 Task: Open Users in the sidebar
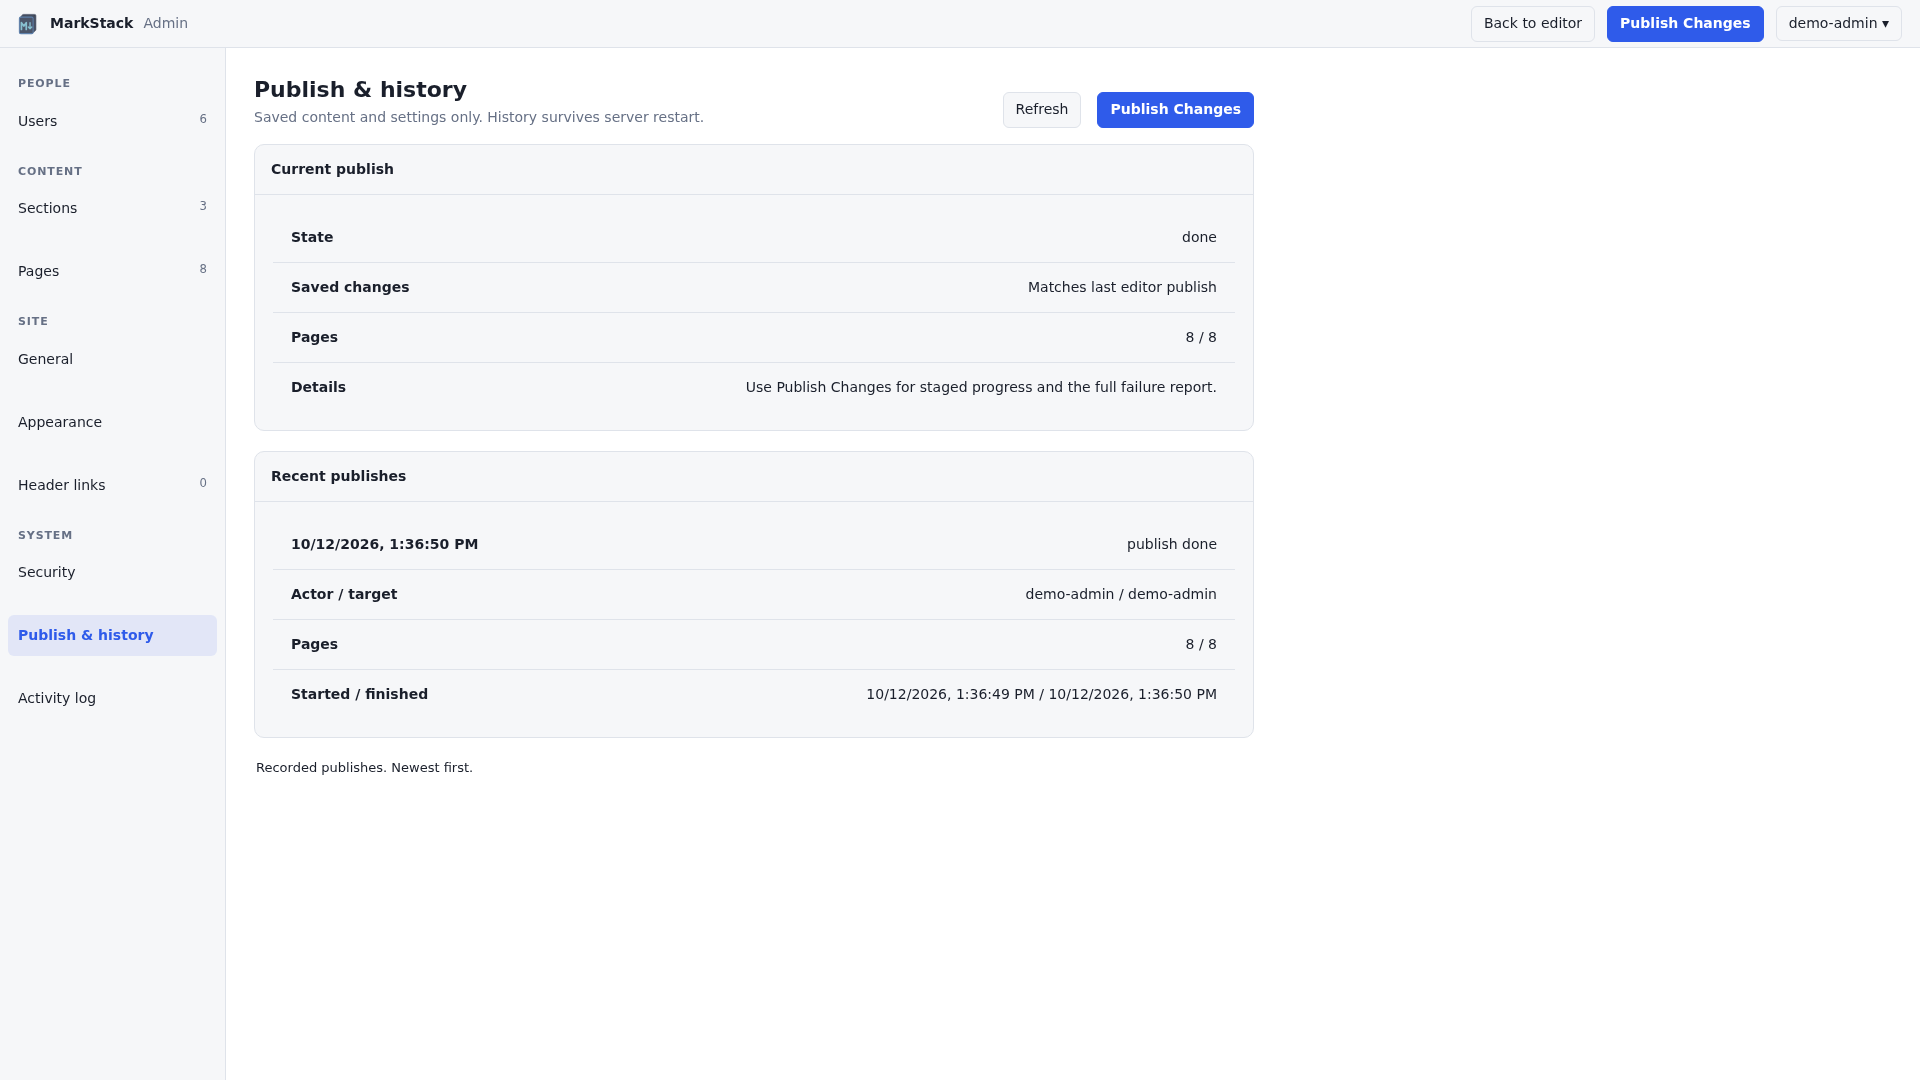tap(112, 121)
